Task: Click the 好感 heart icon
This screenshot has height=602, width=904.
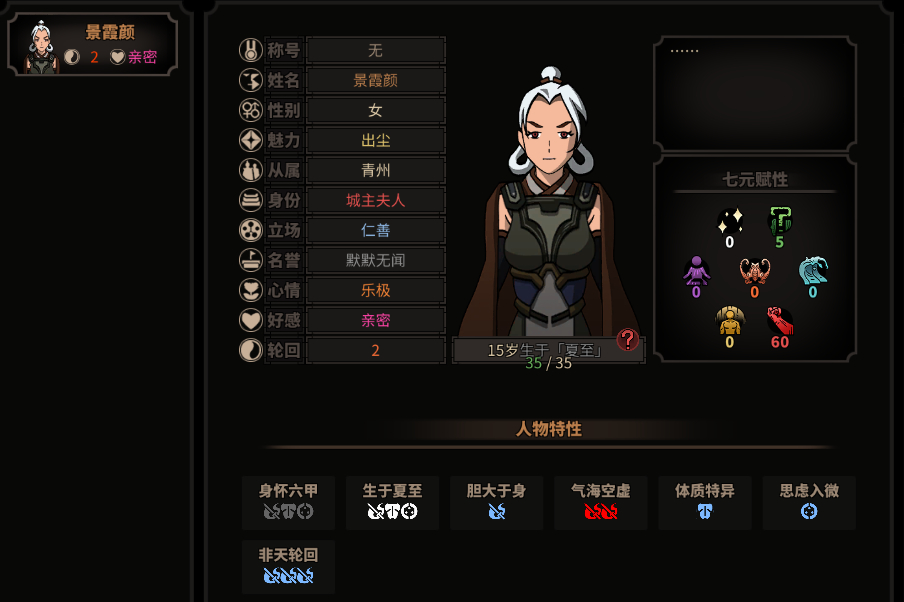Action: 251,320
